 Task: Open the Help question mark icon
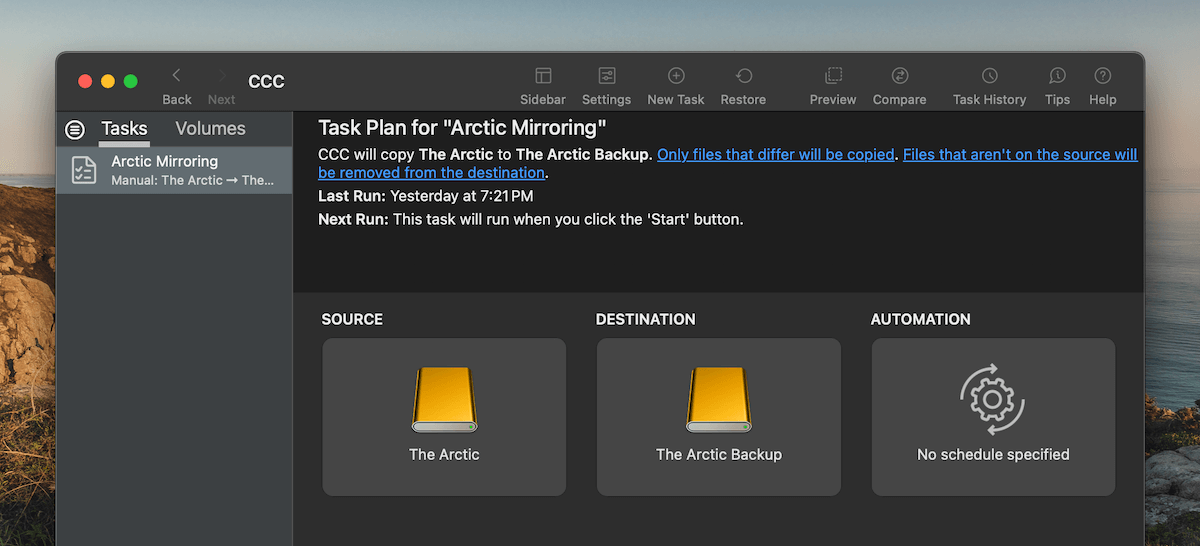1103,77
